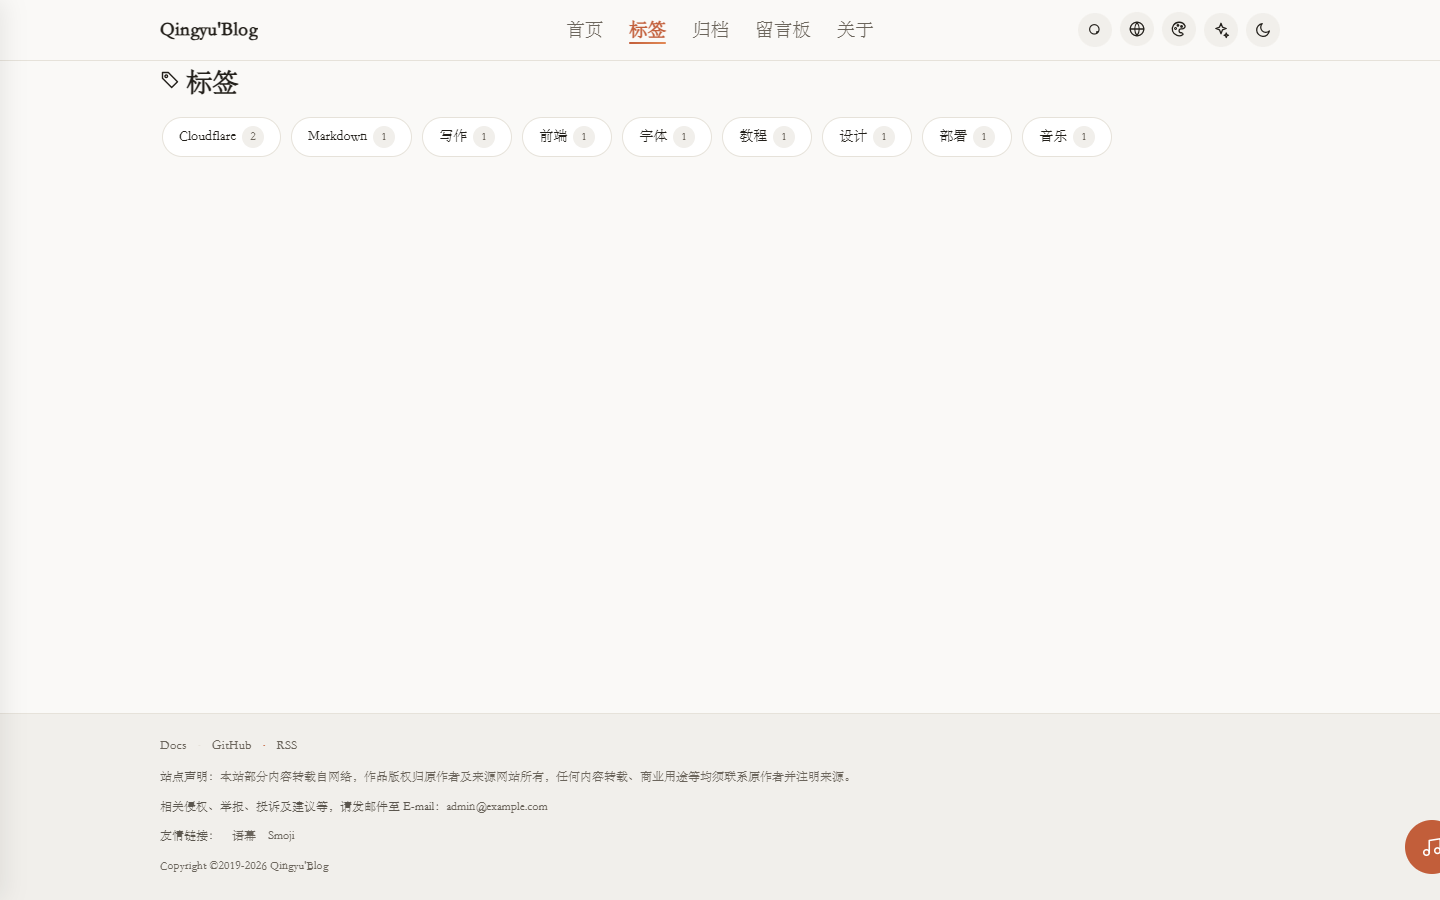Open the GitHub footer link
Image resolution: width=1440 pixels, height=900 pixels.
coord(231,745)
